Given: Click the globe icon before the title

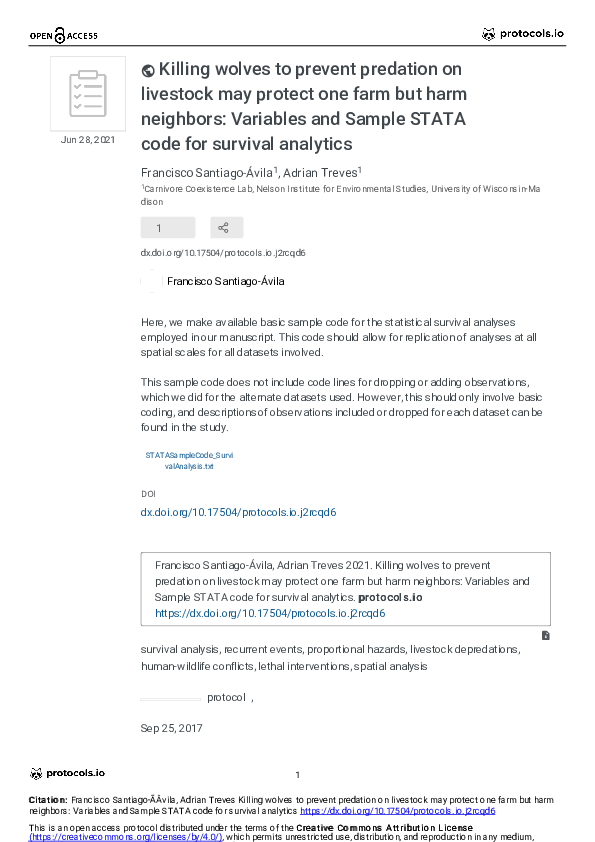Looking at the screenshot, I should click(148, 70).
